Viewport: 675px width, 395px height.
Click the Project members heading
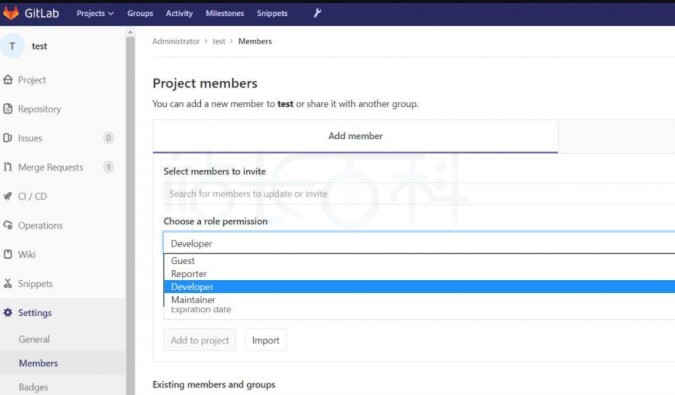pyautogui.click(x=205, y=83)
